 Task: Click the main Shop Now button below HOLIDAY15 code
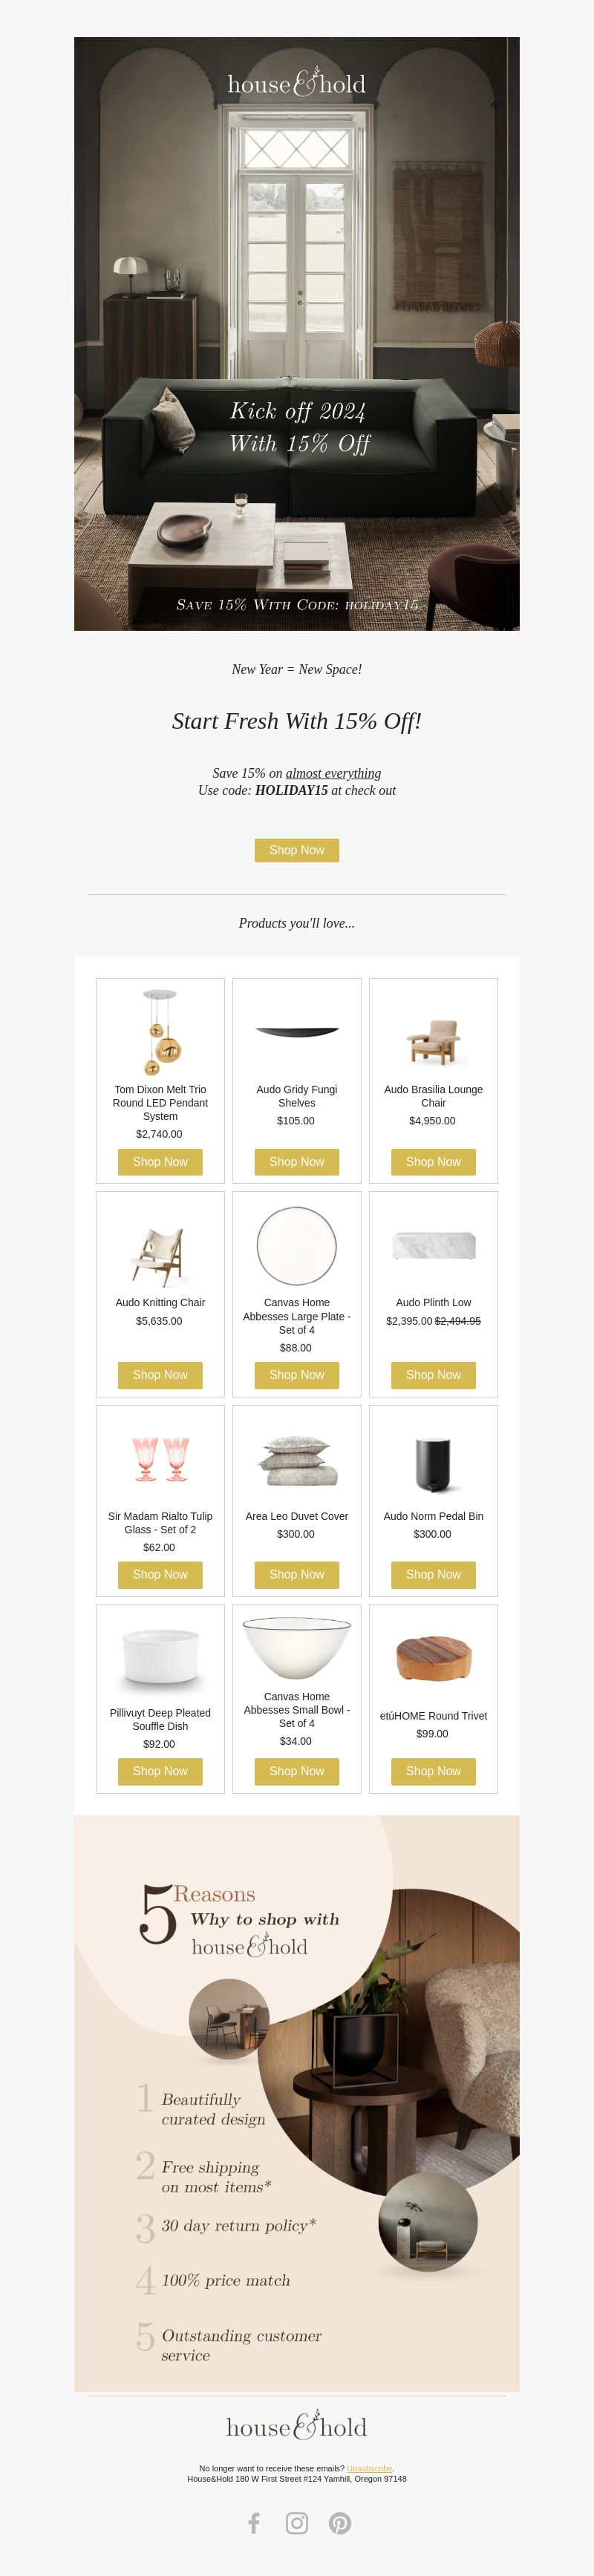pos(297,850)
